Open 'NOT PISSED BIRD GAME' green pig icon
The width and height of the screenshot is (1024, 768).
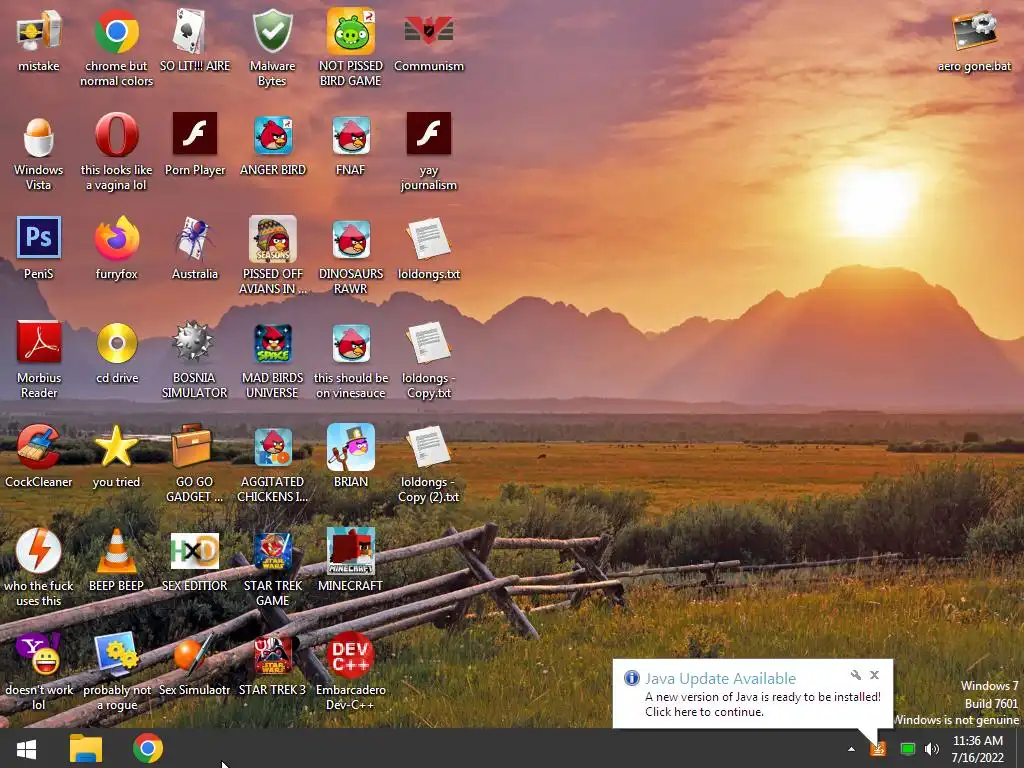click(351, 31)
